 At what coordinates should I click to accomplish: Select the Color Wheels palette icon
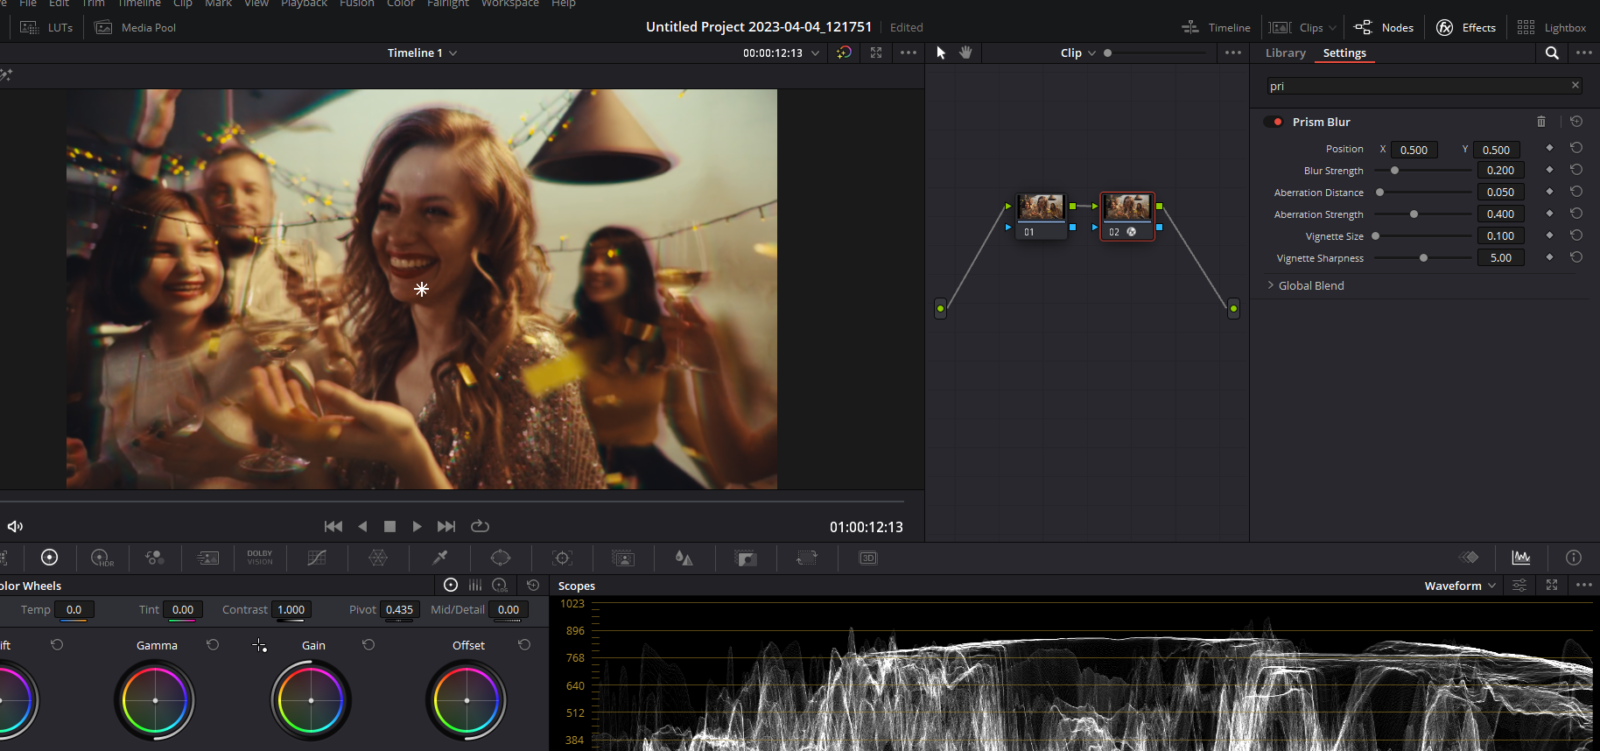(x=49, y=557)
